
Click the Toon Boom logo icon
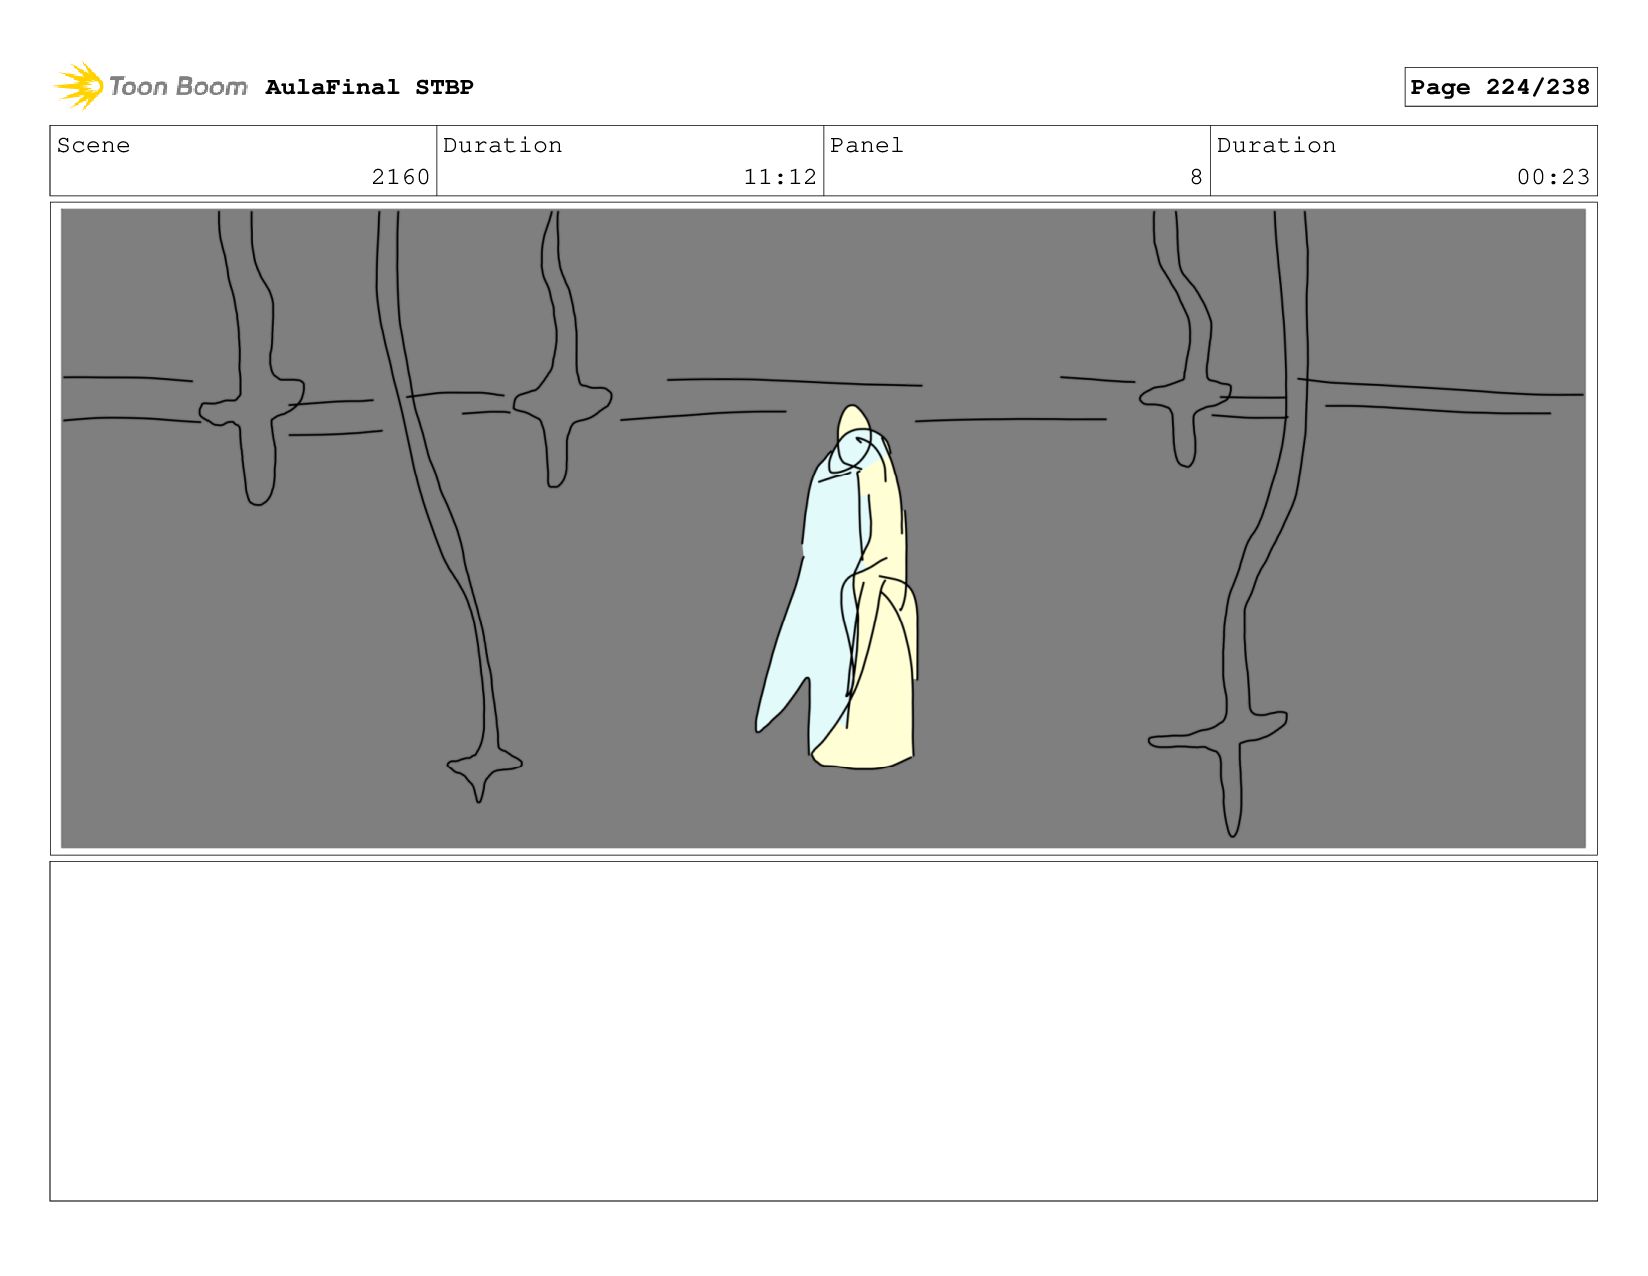point(79,86)
